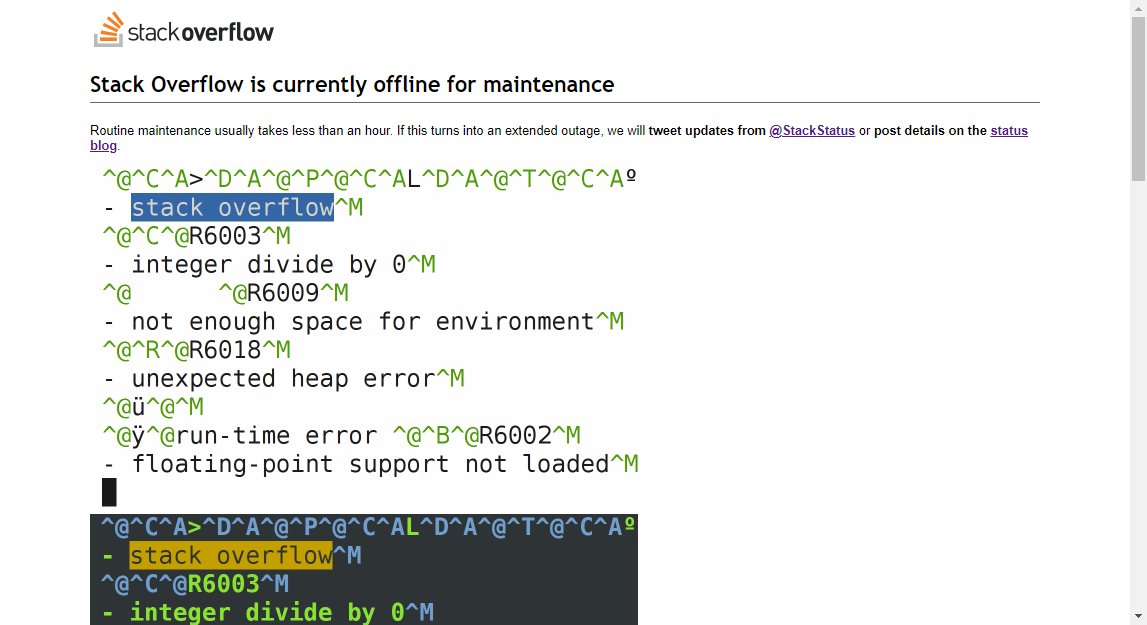
Task: Click 'floating-point support not loaded' line
Action: point(370,464)
